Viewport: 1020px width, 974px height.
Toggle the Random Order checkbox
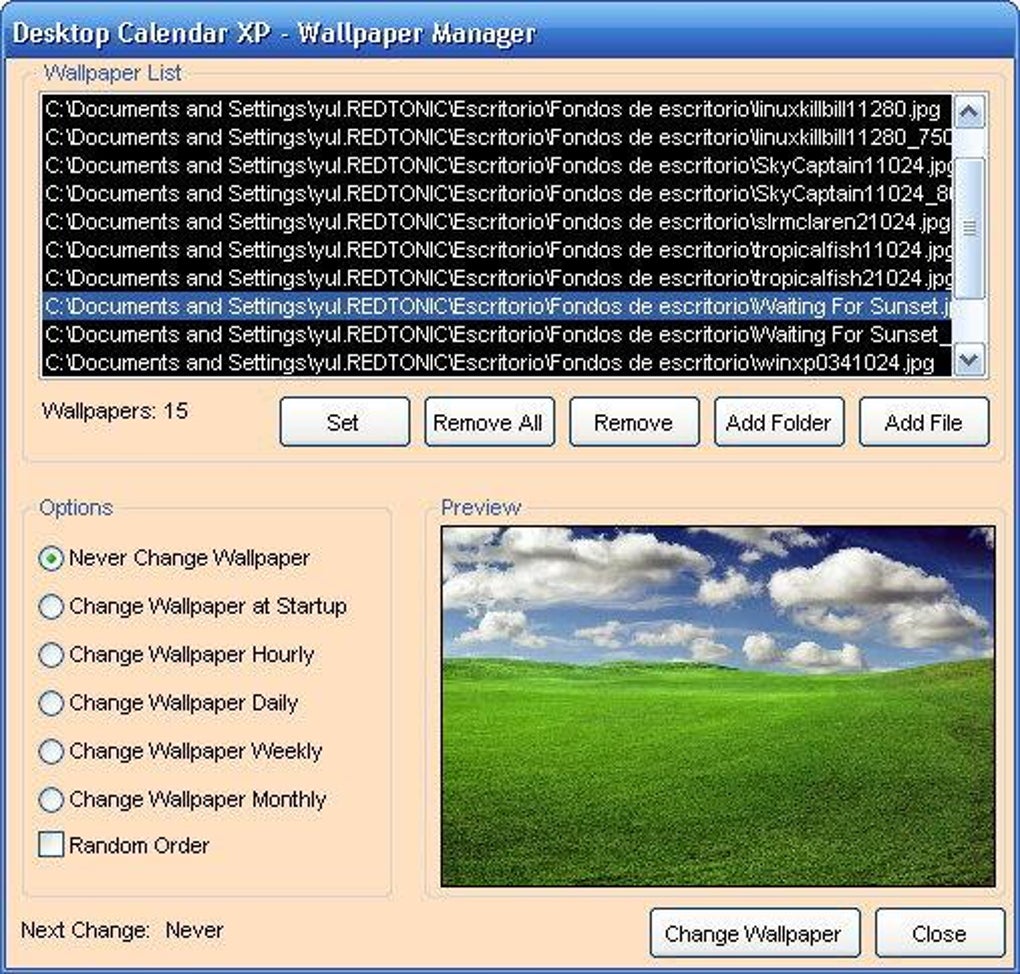pos(47,845)
